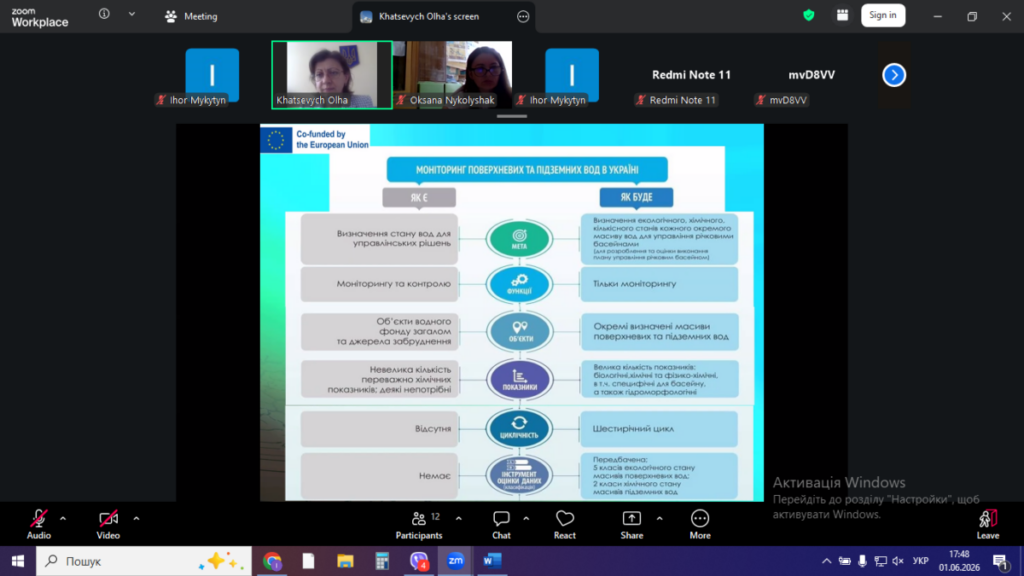Open Chrome from the taskbar

272,561
